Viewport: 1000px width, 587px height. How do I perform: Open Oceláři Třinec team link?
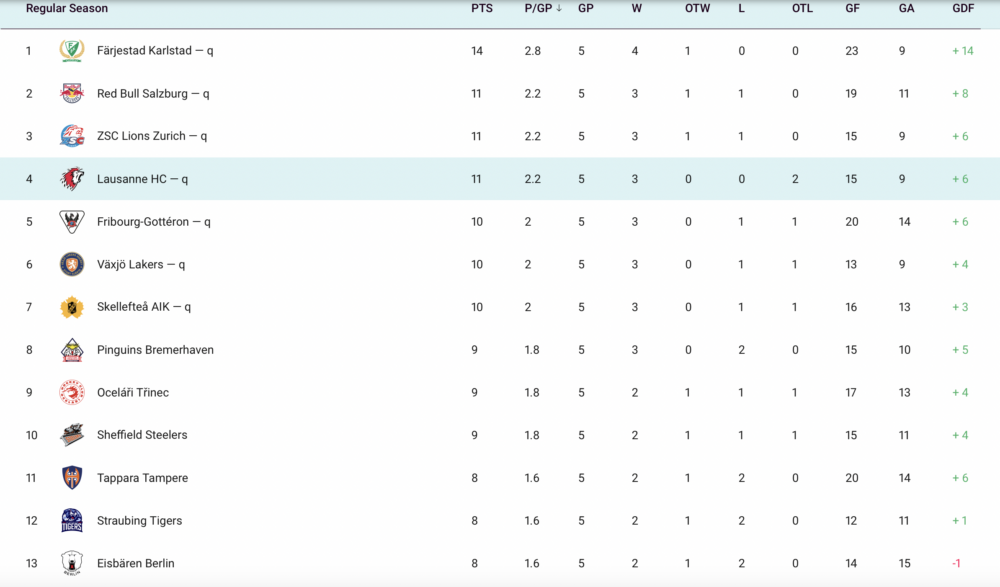(133, 392)
